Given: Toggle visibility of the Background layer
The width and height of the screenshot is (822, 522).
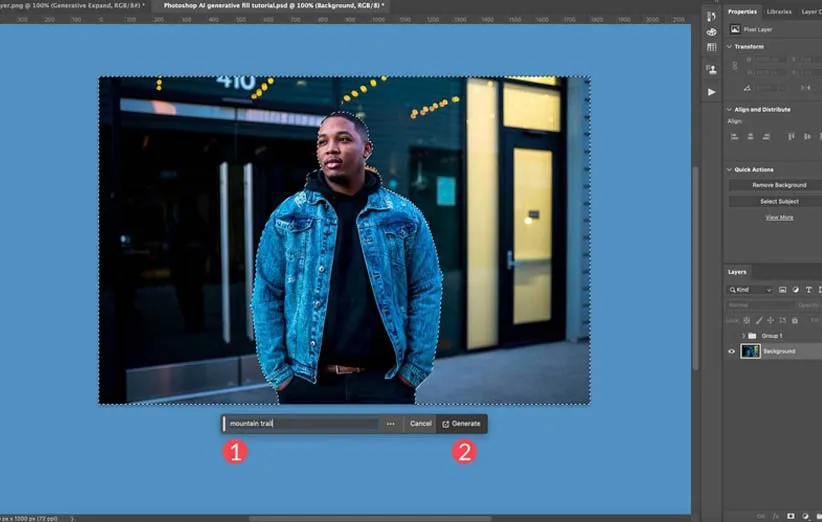Looking at the screenshot, I should [731, 351].
